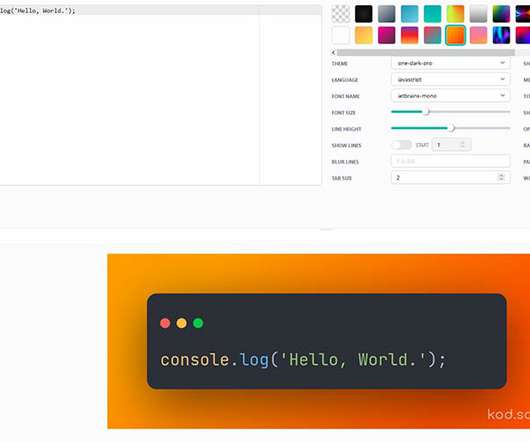
Task: Select the plain white background swatch
Action: coord(340,35)
